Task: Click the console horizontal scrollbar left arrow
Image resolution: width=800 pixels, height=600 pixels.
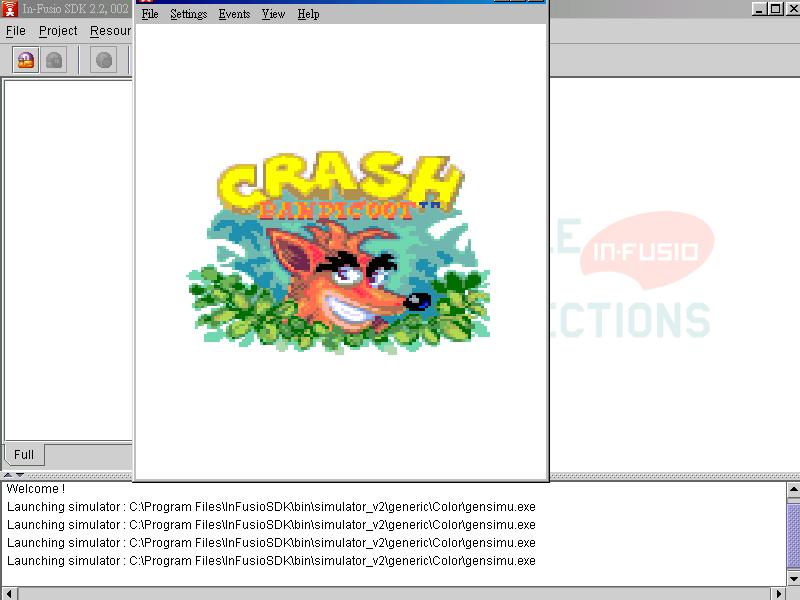Action: (9, 594)
